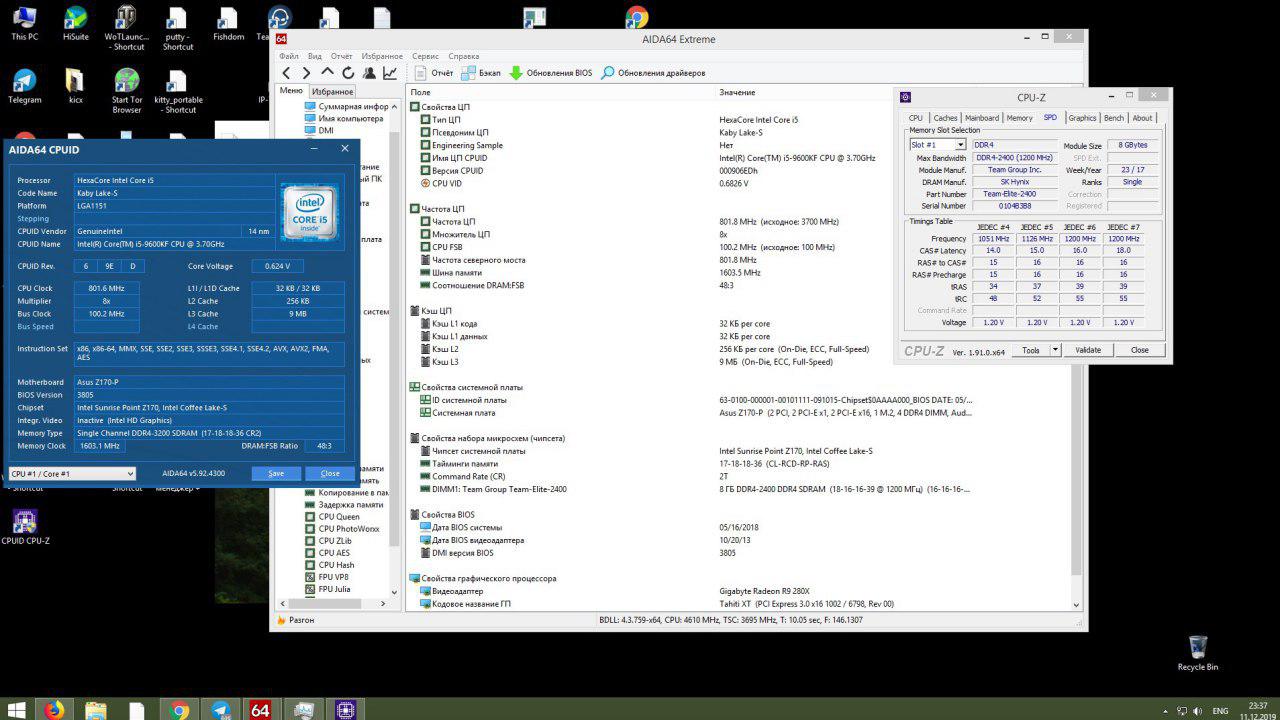The width and height of the screenshot is (1280, 720).
Task: Click the Разгон status bar entry
Action: pyautogui.click(x=296, y=620)
